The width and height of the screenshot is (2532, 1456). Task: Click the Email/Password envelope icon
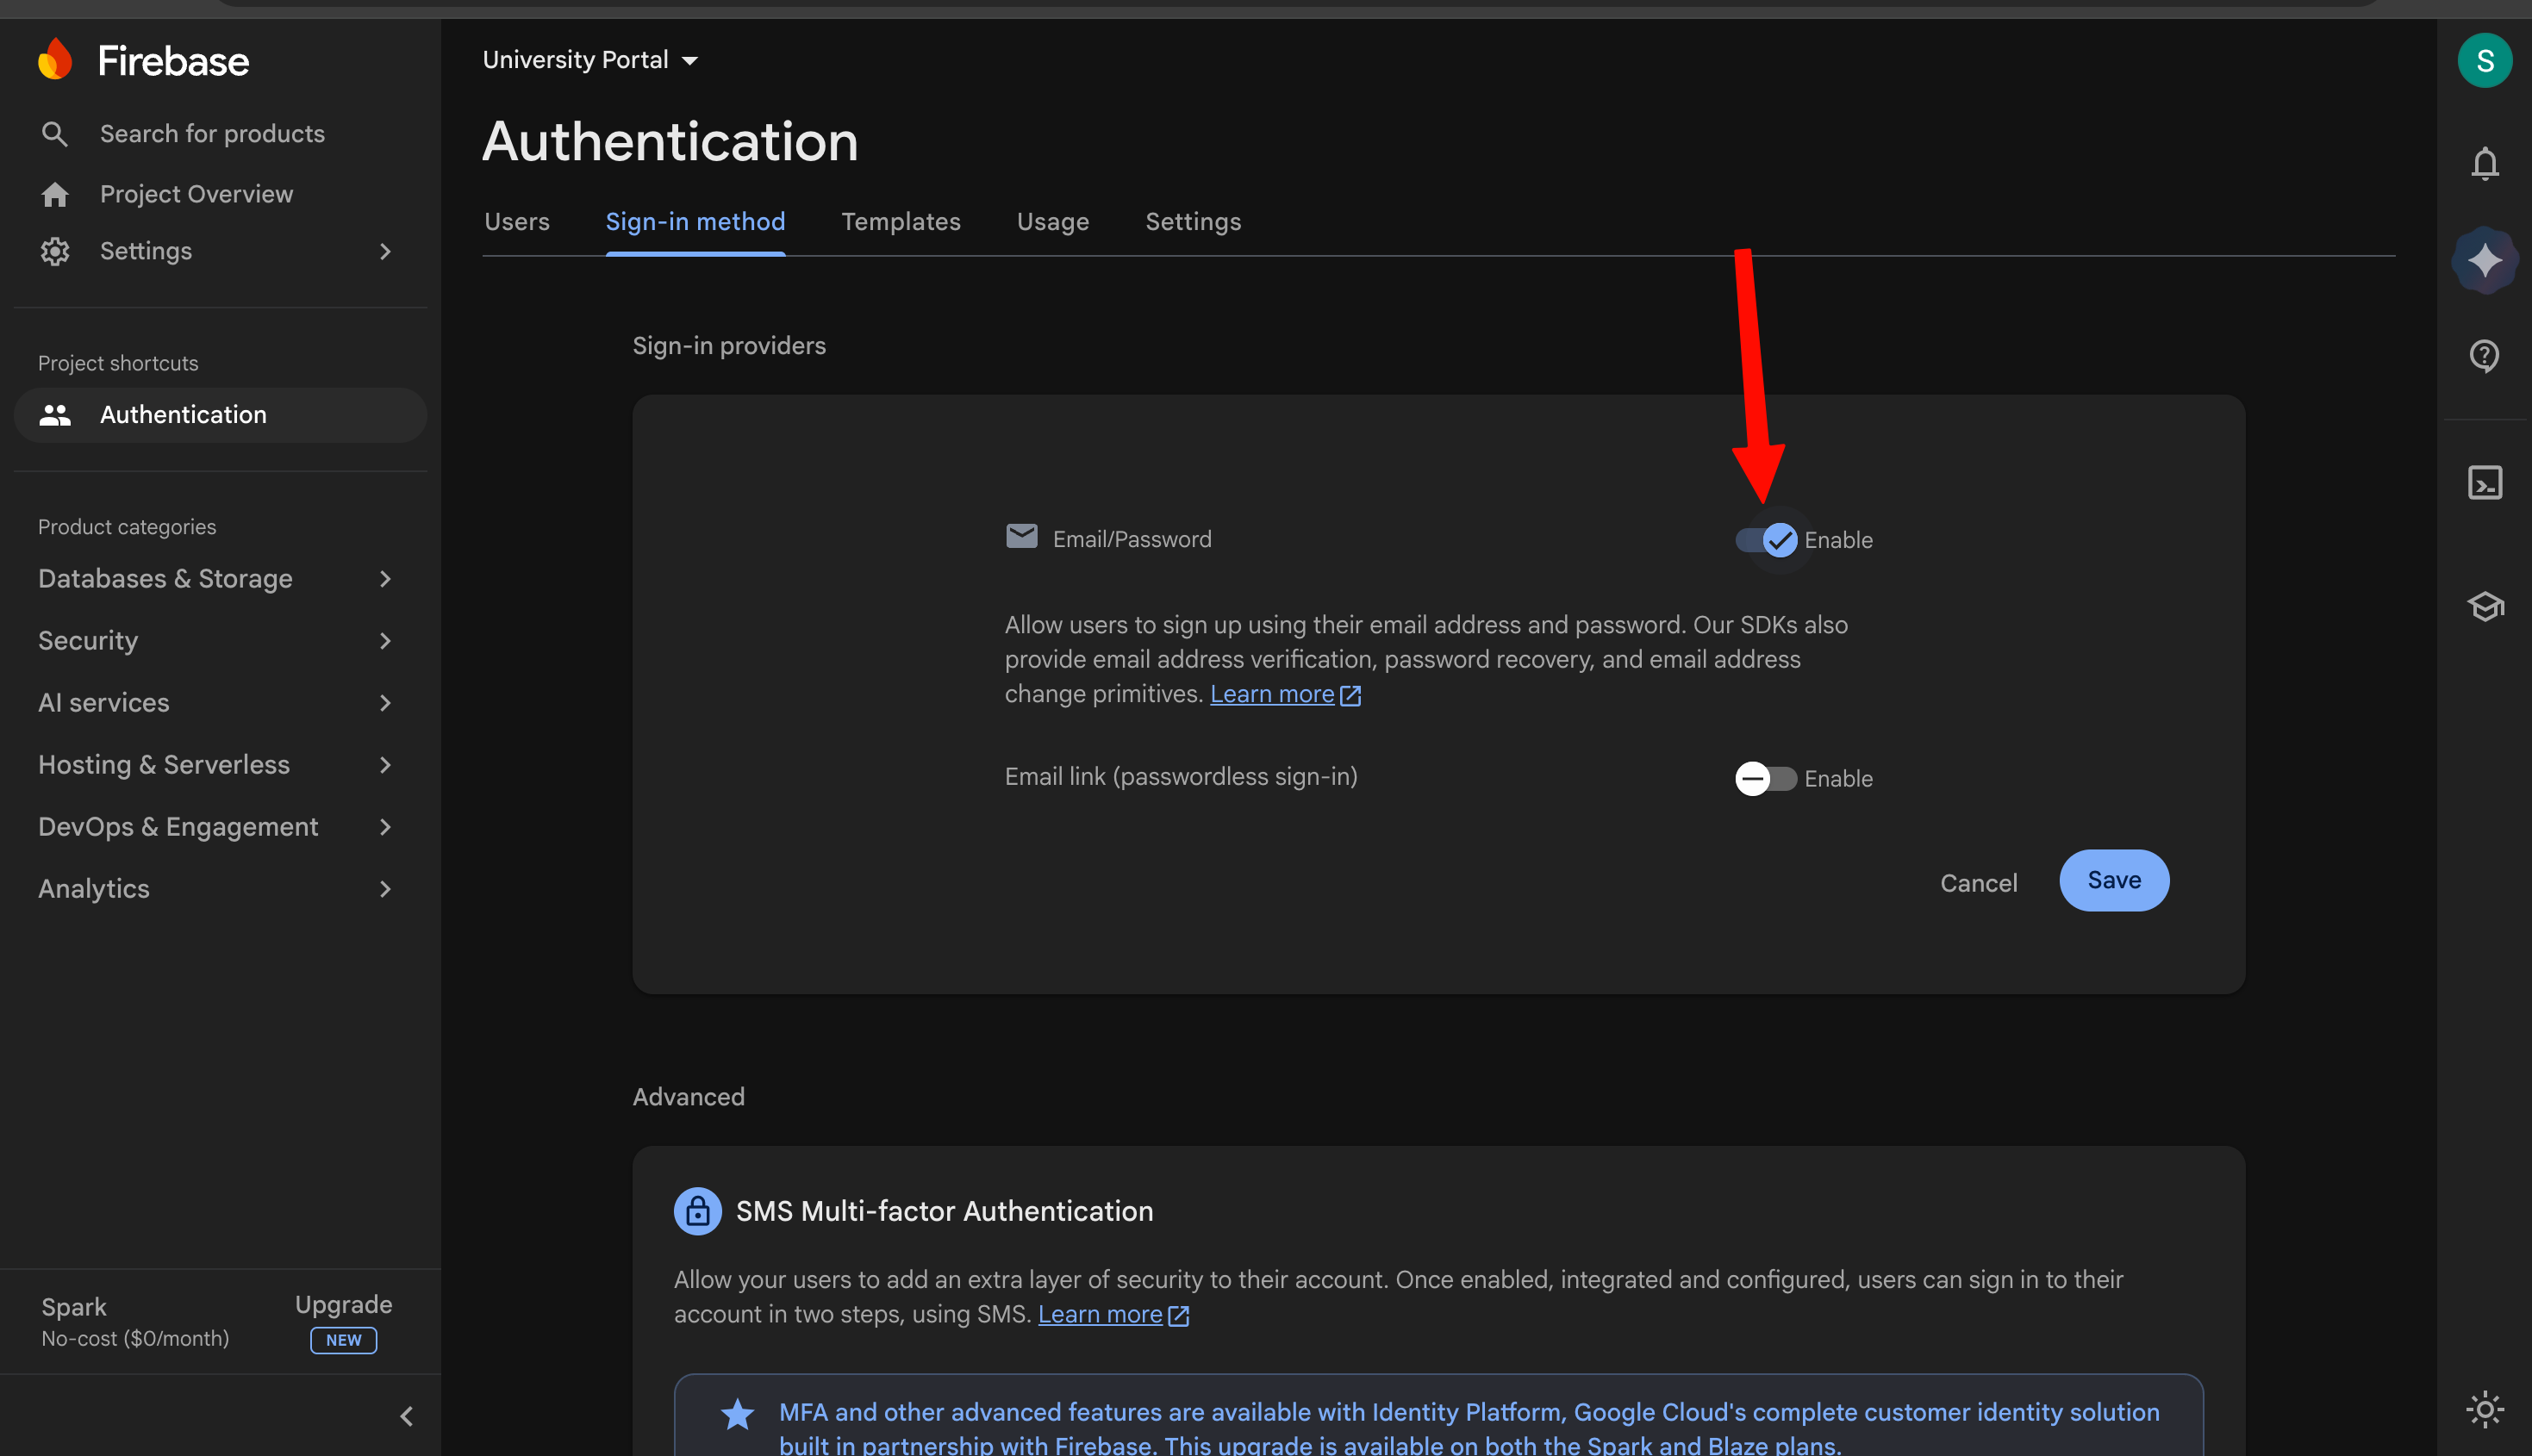pyautogui.click(x=1021, y=537)
